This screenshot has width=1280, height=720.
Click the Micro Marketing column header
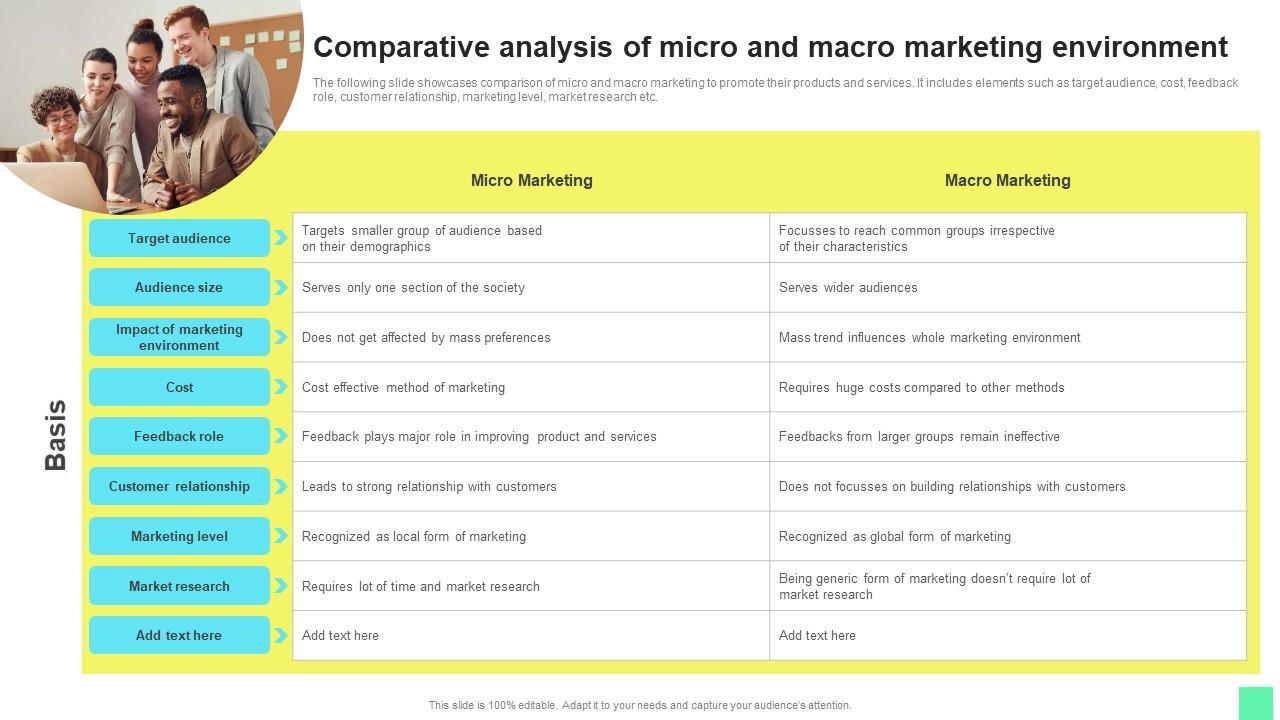pos(531,181)
